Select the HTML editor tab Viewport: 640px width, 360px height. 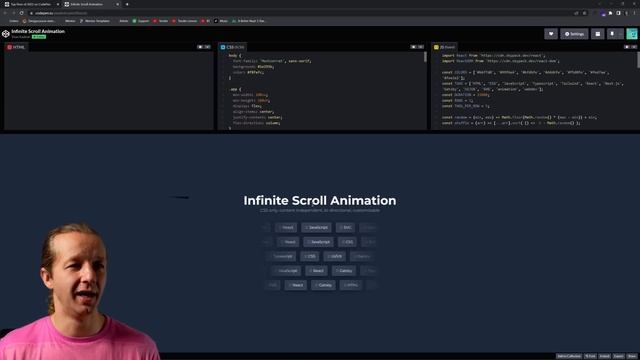pyautogui.click(x=16, y=47)
